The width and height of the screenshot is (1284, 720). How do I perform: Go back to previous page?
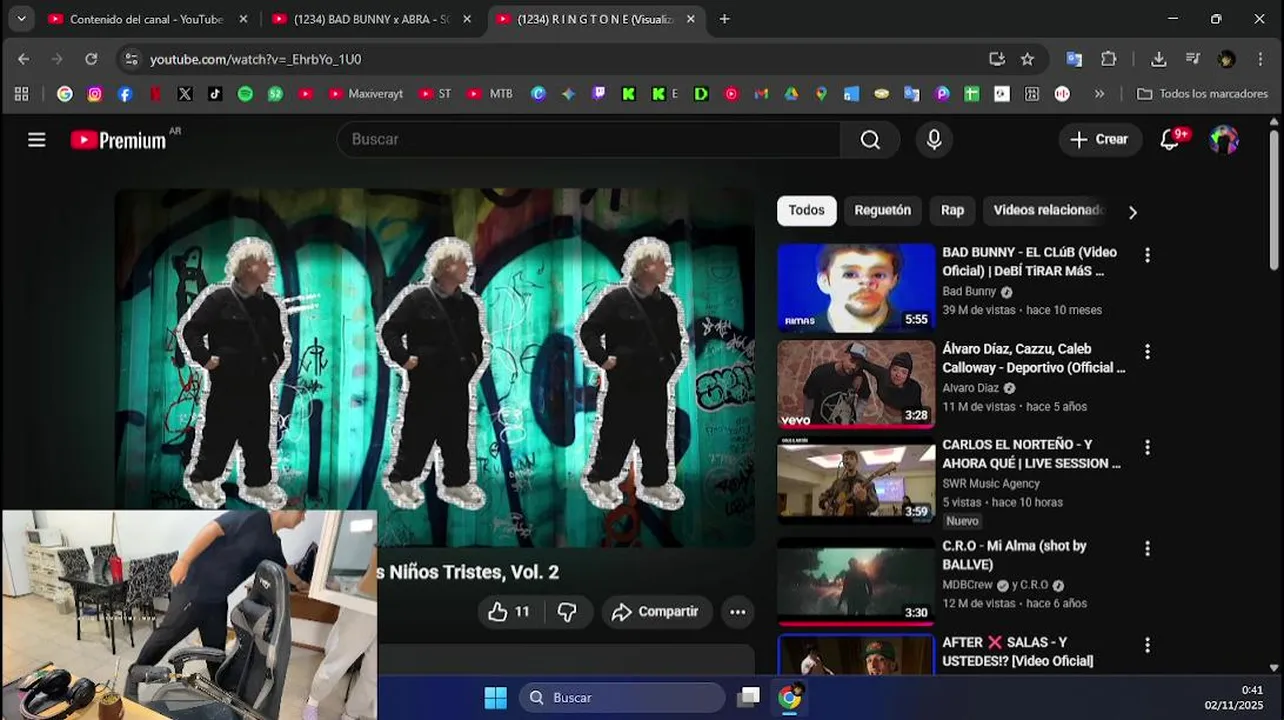24,59
